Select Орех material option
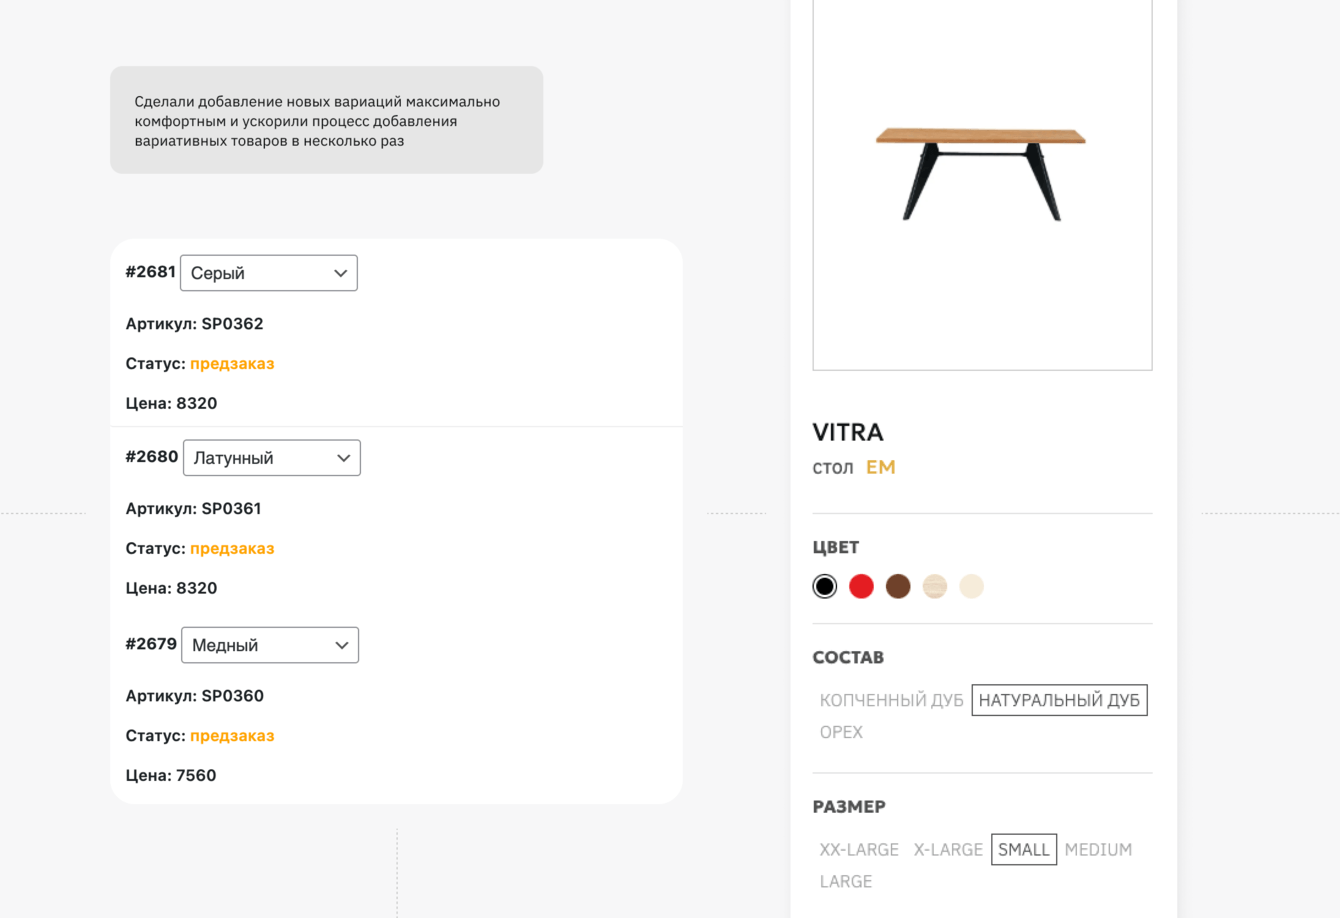 point(841,732)
